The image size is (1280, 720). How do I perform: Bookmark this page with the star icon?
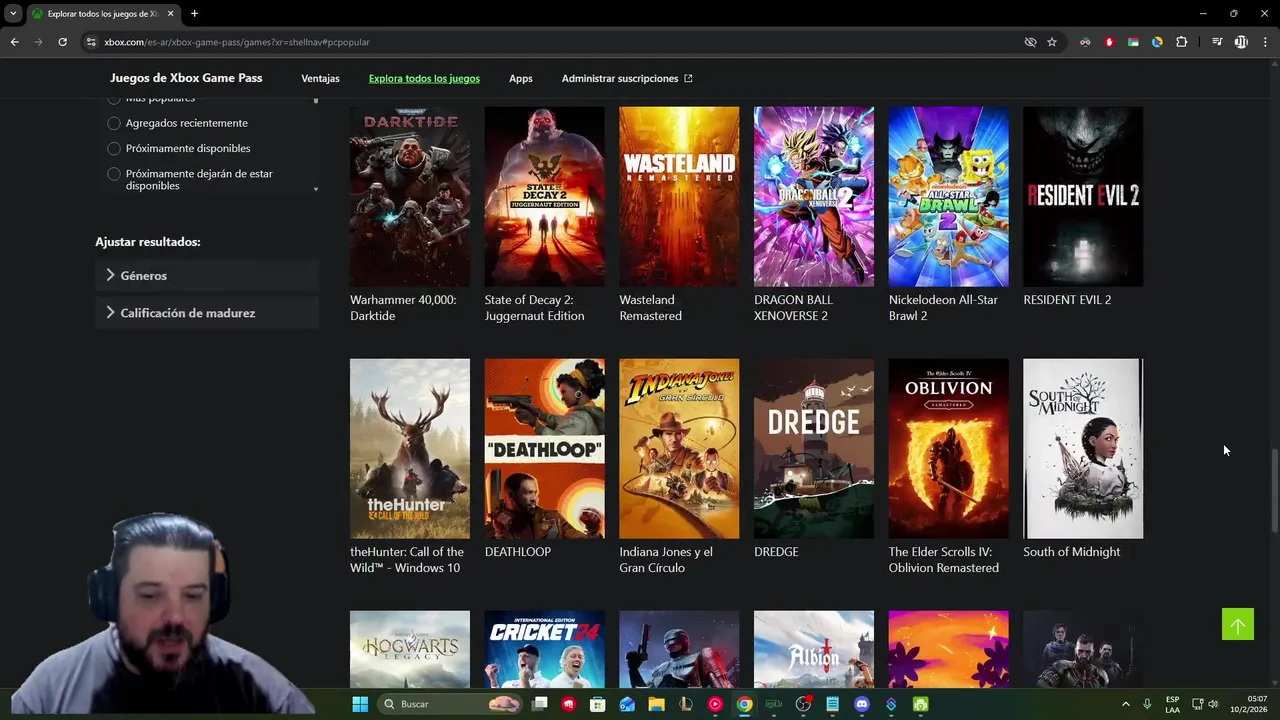1052,42
